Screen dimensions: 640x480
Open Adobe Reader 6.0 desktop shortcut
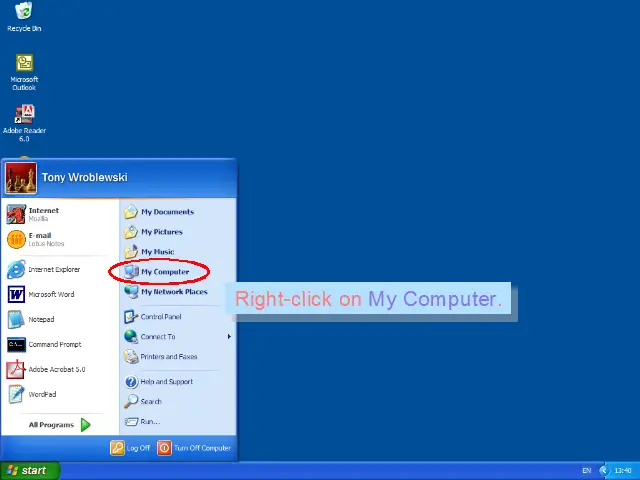24,114
